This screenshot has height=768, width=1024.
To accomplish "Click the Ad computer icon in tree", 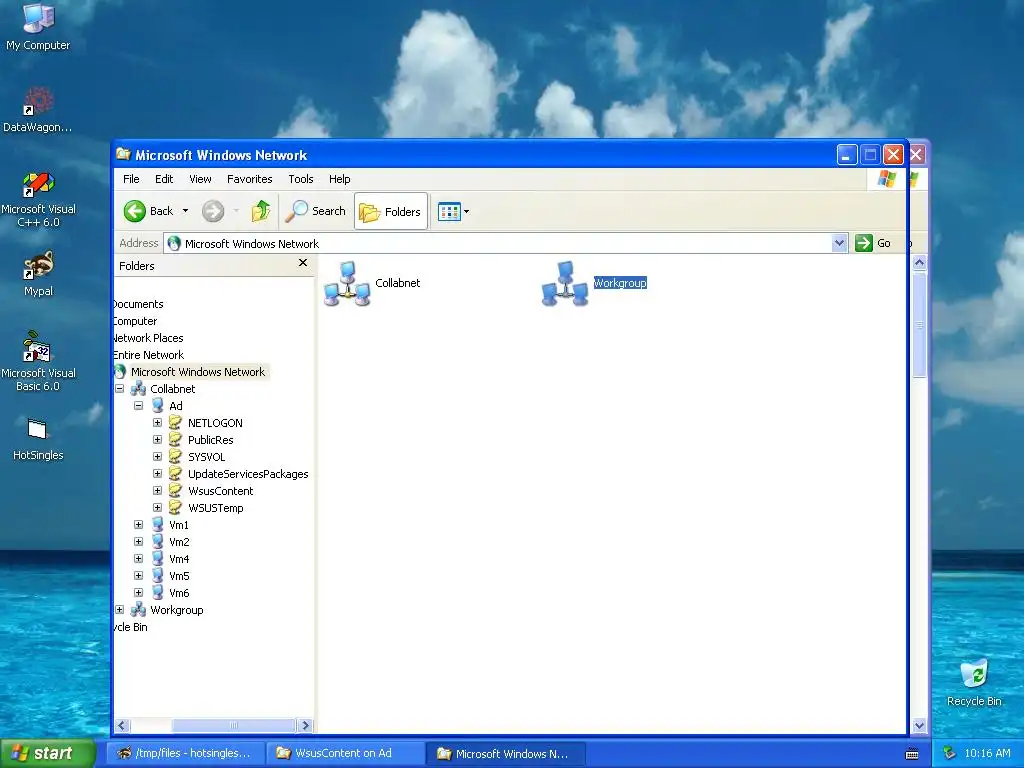I will 157,406.
